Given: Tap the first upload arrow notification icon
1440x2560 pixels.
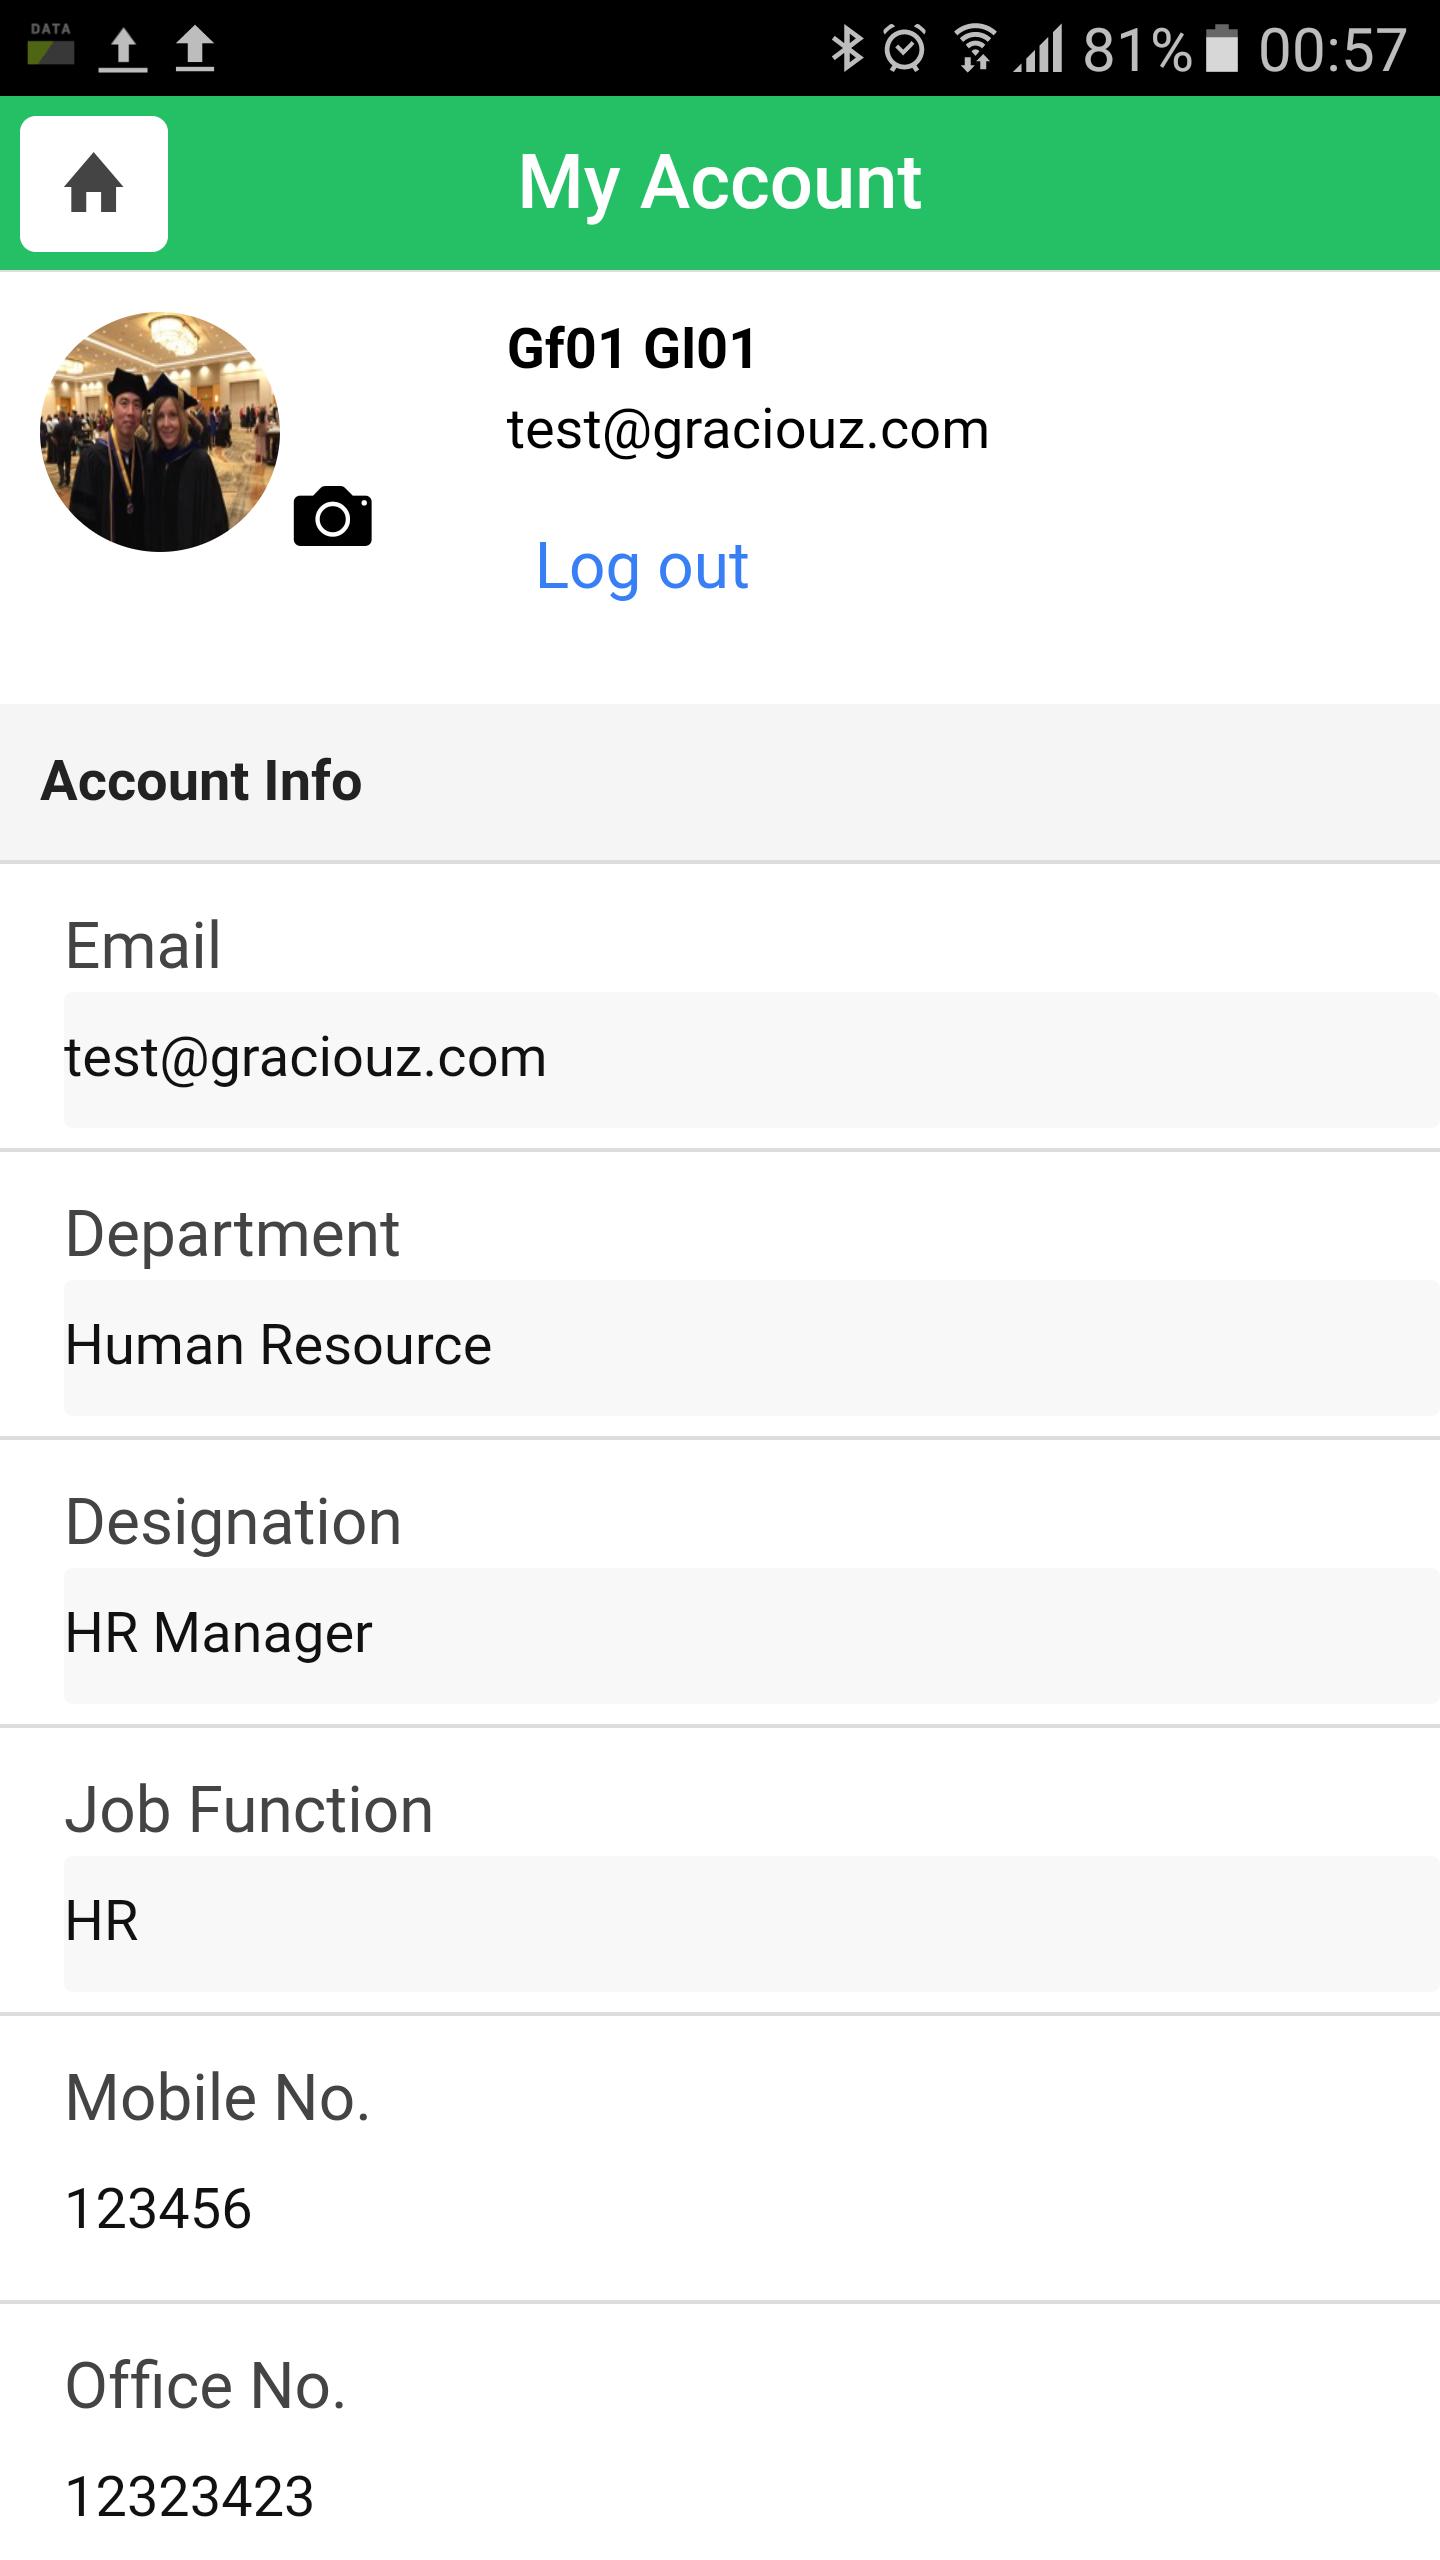Looking at the screenshot, I should pyautogui.click(x=123, y=48).
